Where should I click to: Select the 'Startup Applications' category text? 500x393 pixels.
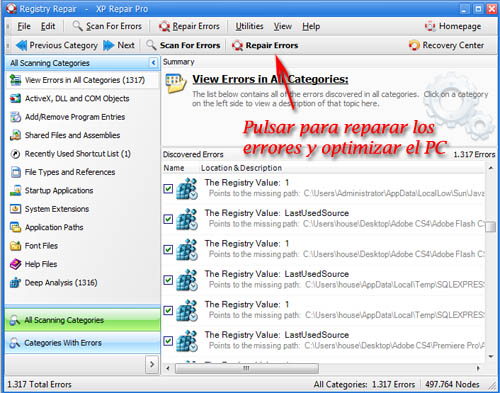[x=59, y=190]
